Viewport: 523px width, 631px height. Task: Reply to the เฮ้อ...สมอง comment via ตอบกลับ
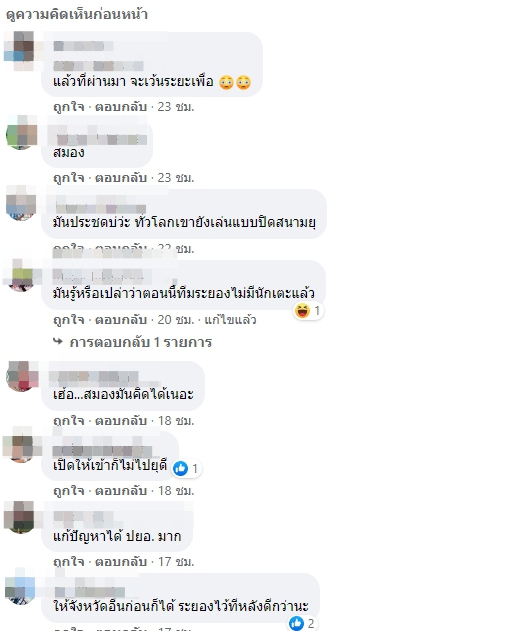pyautogui.click(x=121, y=421)
